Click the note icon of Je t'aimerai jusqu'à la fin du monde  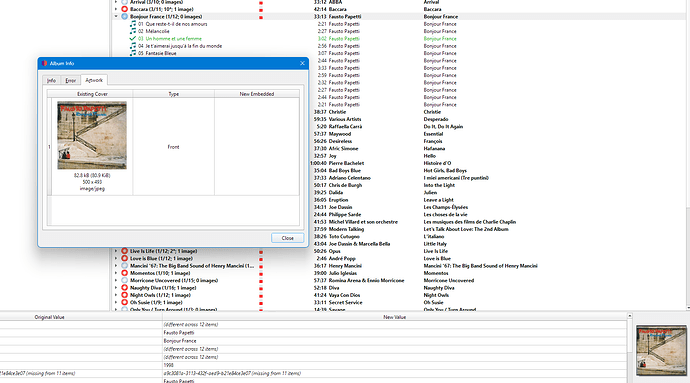pos(132,46)
